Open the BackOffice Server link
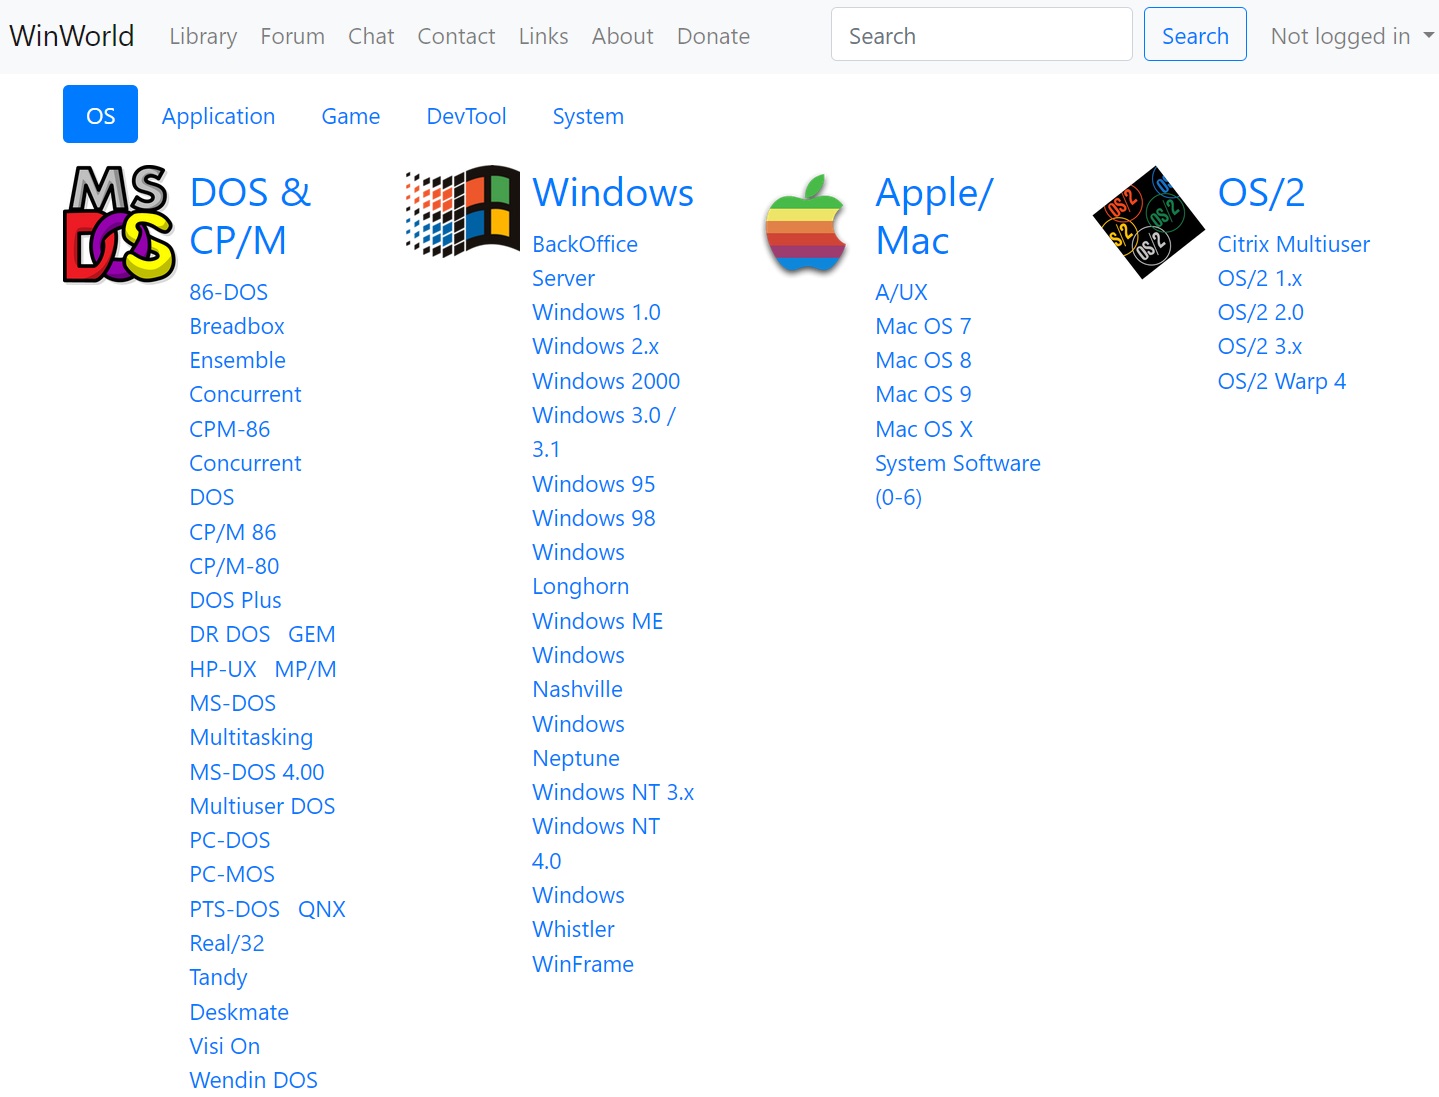The width and height of the screenshot is (1439, 1097). [x=585, y=261]
